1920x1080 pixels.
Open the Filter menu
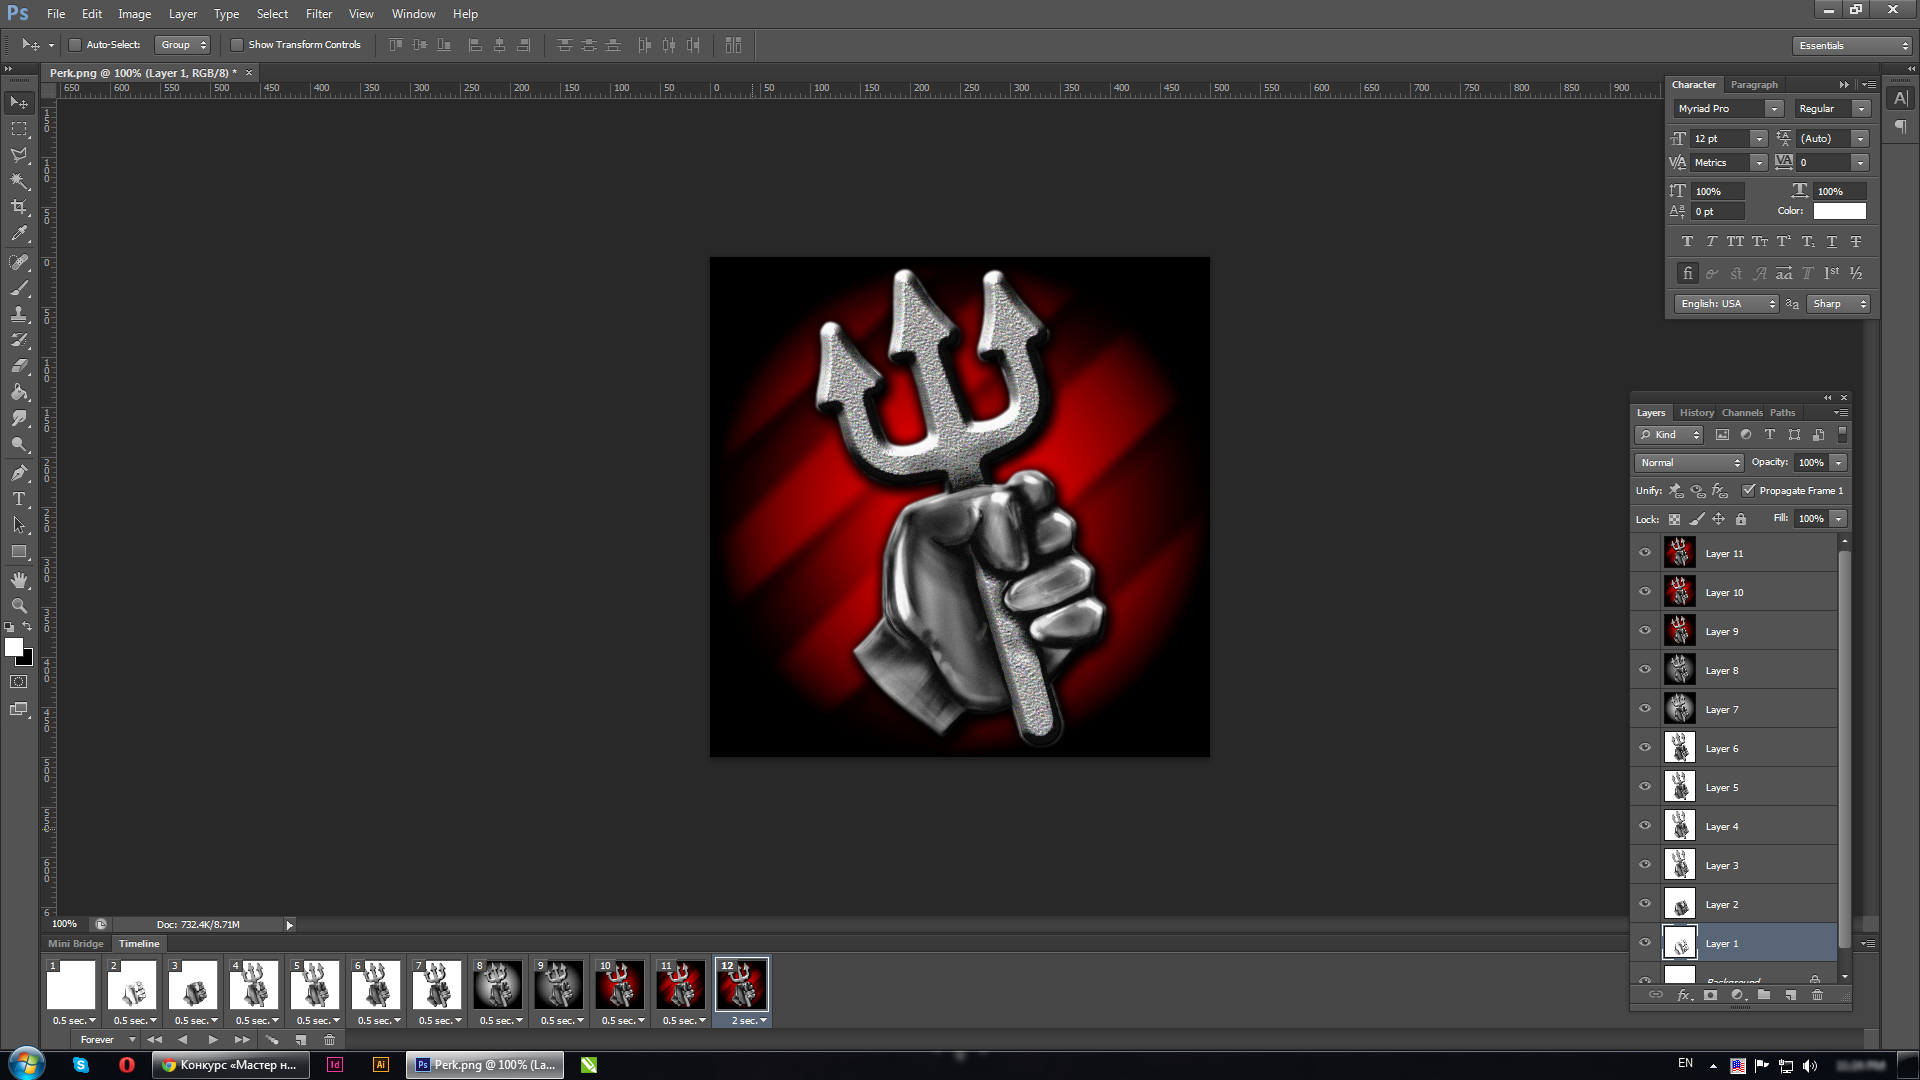318,14
